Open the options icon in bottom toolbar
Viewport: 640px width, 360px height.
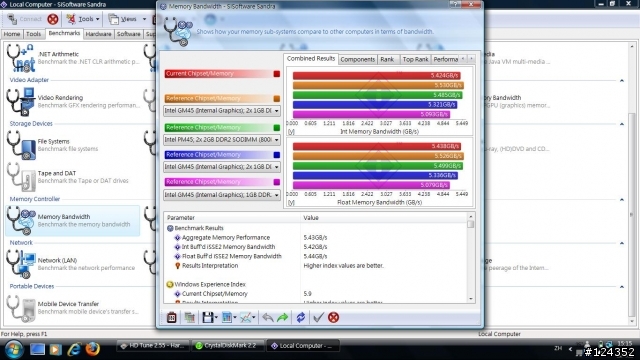171,317
